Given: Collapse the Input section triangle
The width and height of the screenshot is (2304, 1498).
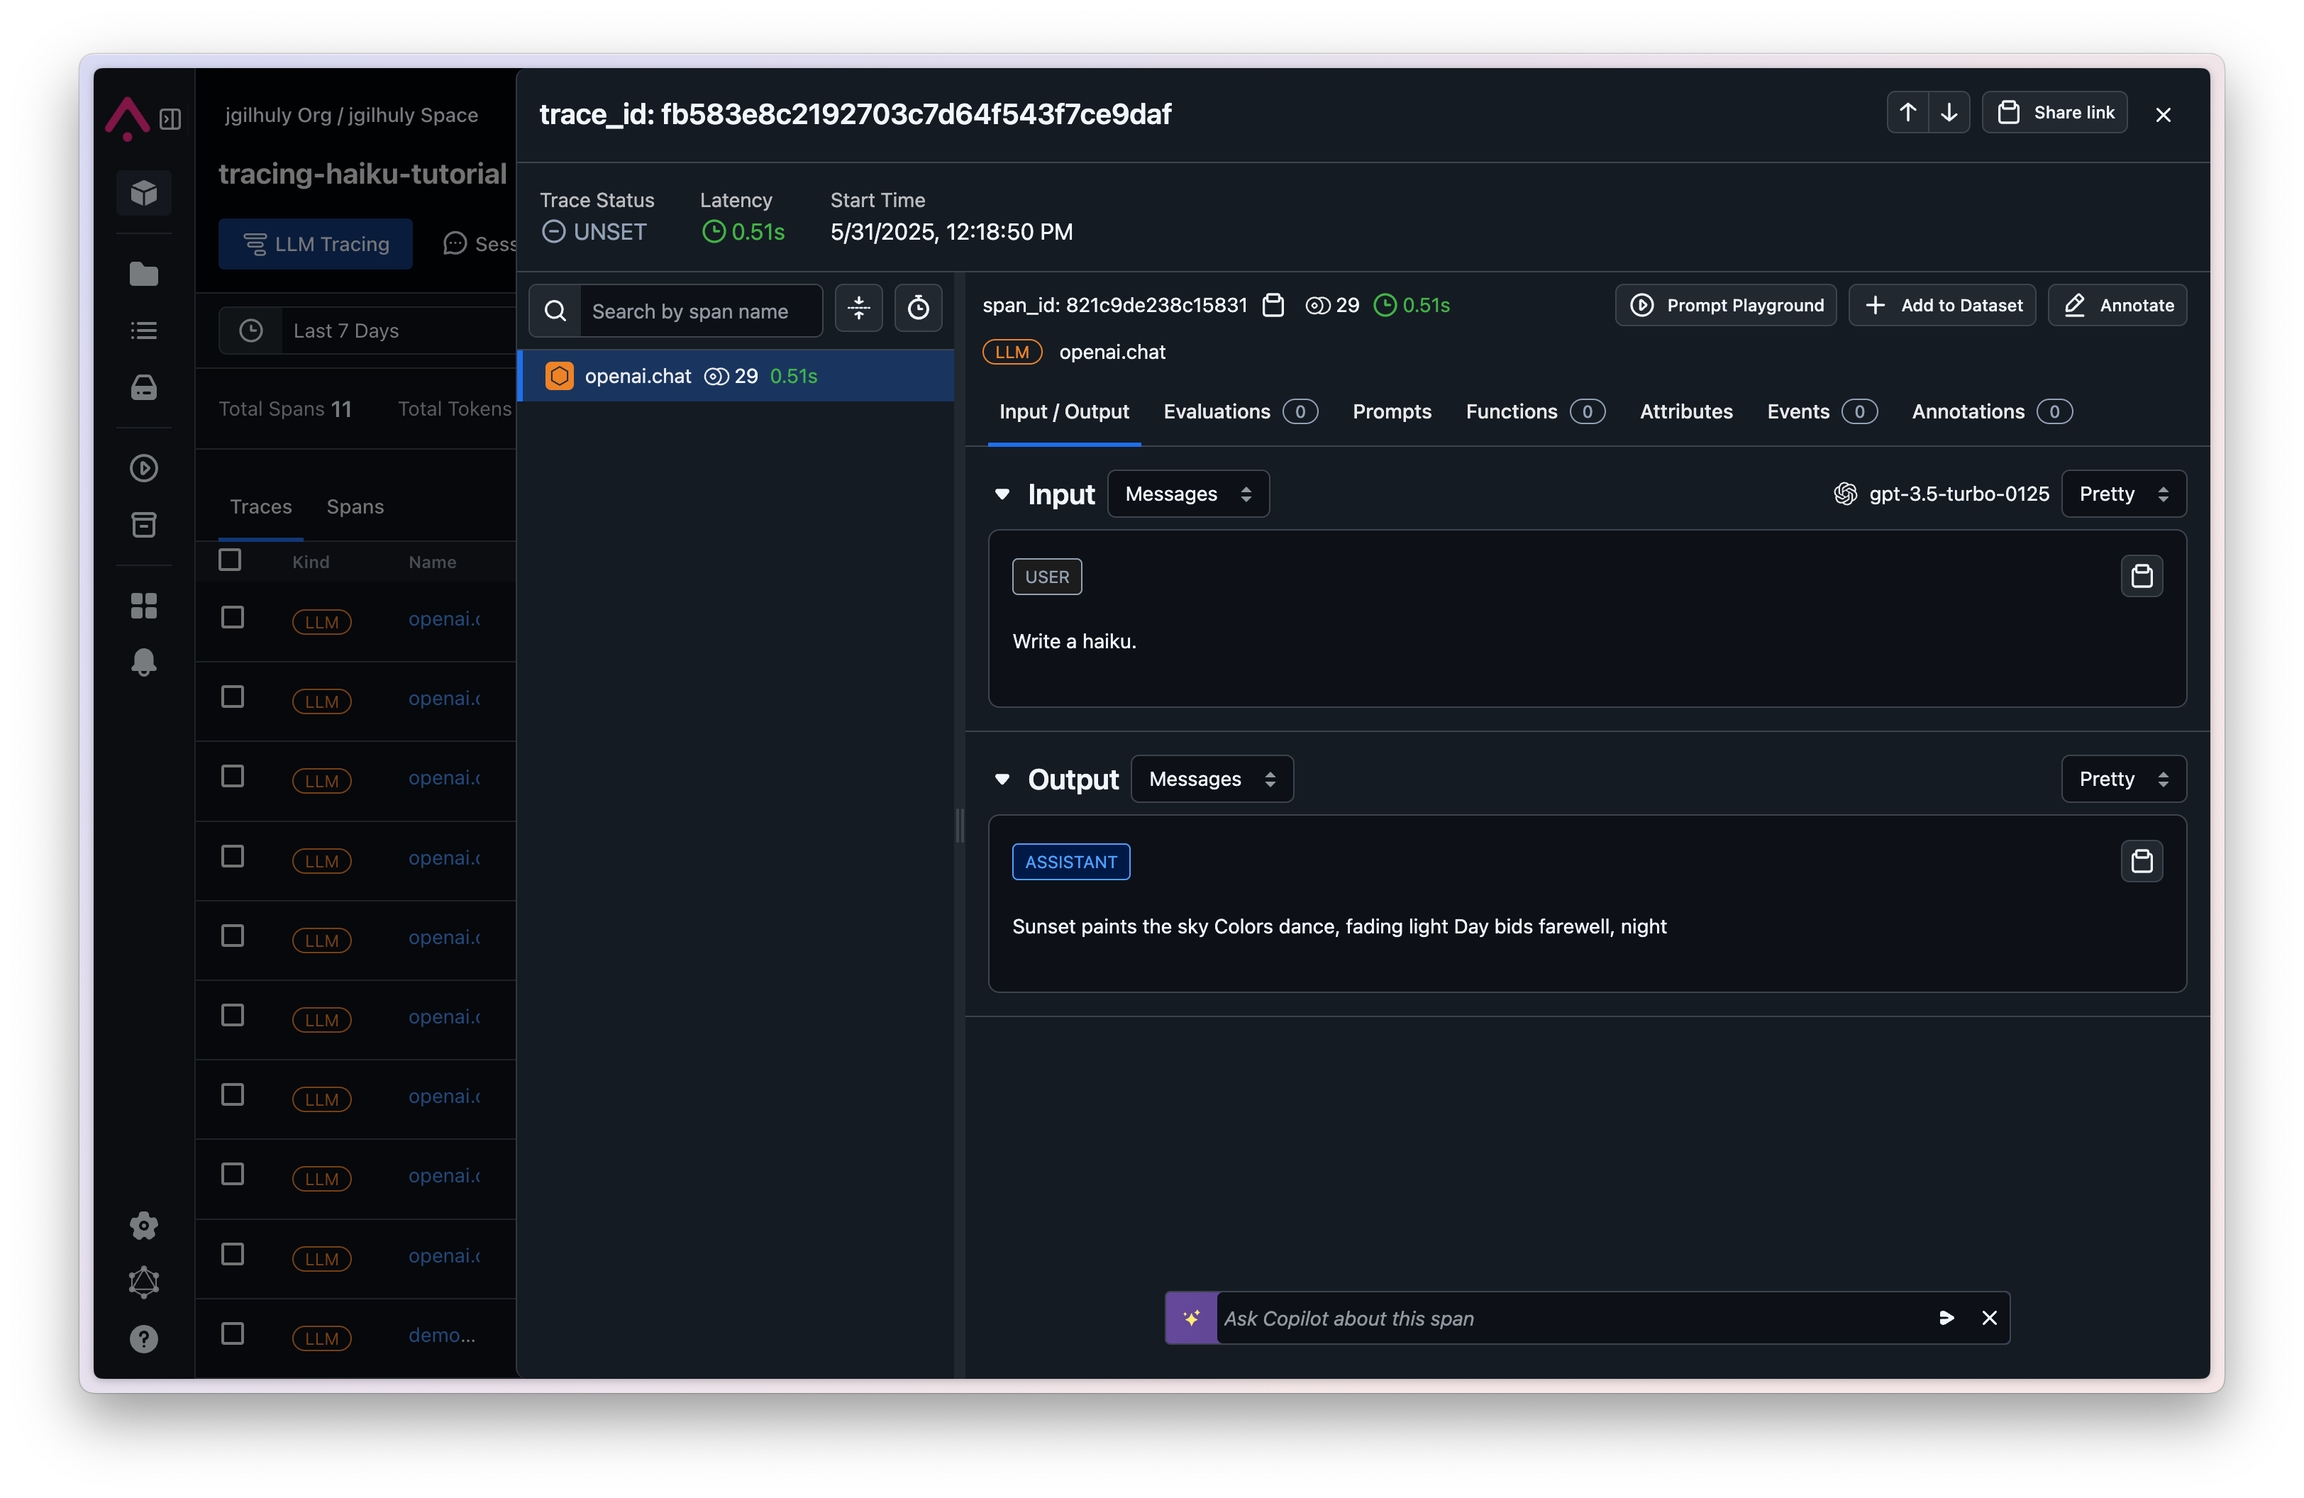Looking at the screenshot, I should pyautogui.click(x=1001, y=494).
